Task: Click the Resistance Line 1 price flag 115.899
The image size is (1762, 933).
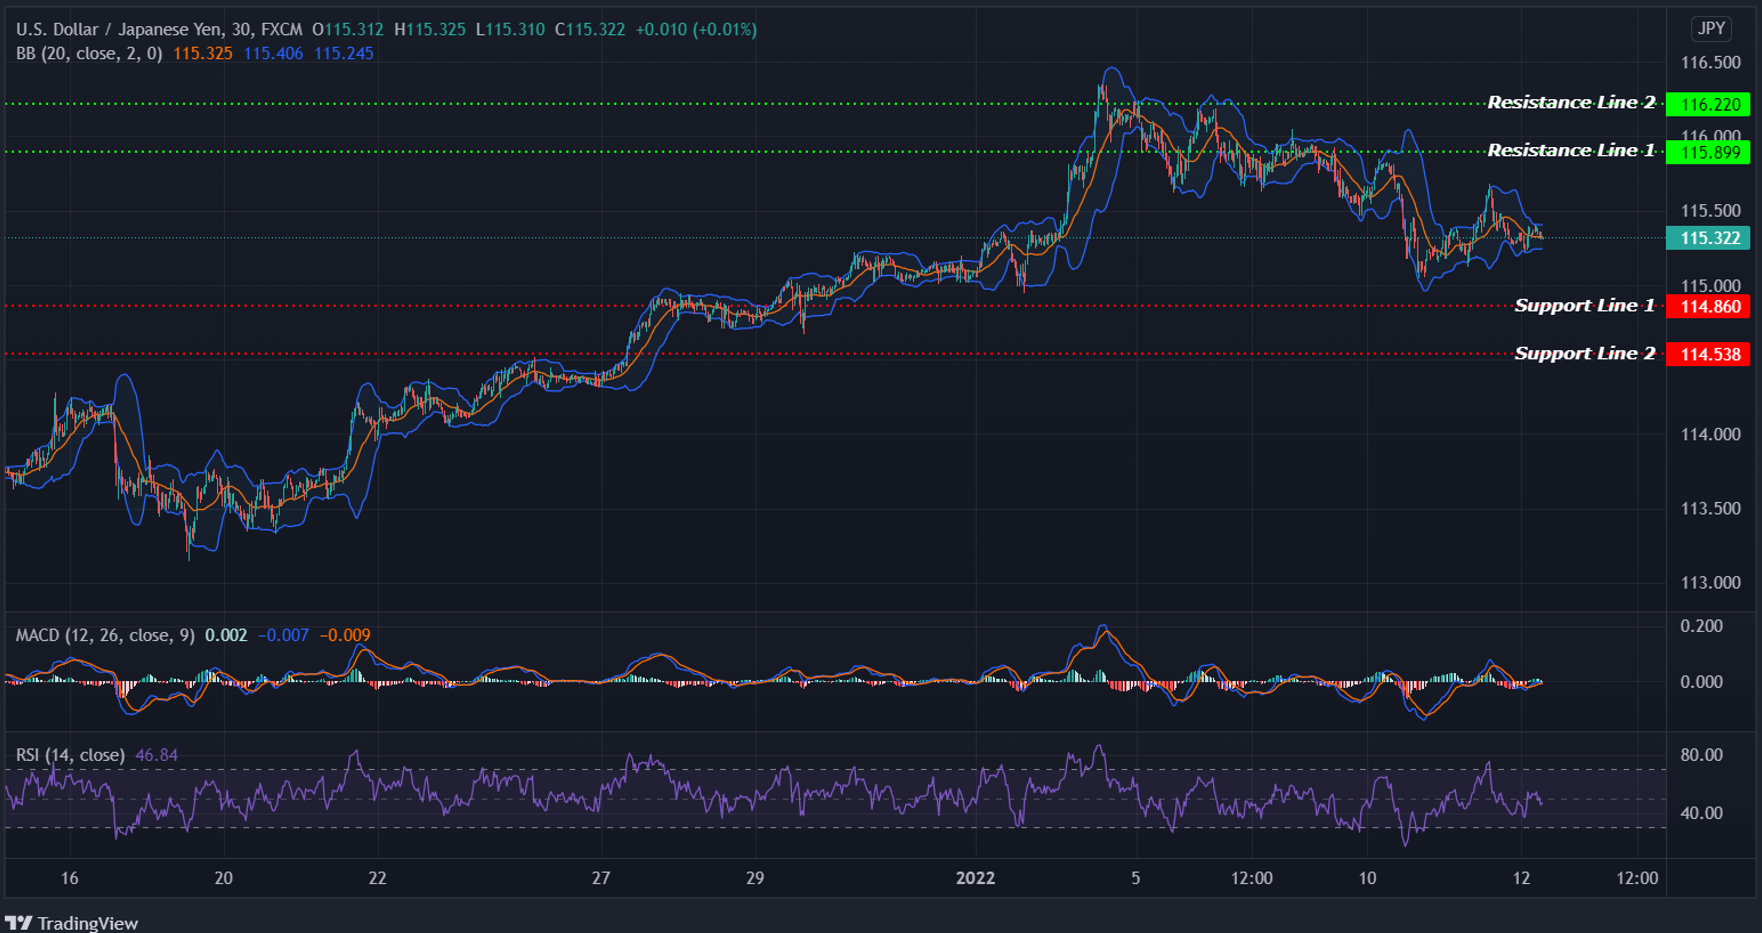Action: point(1706,152)
